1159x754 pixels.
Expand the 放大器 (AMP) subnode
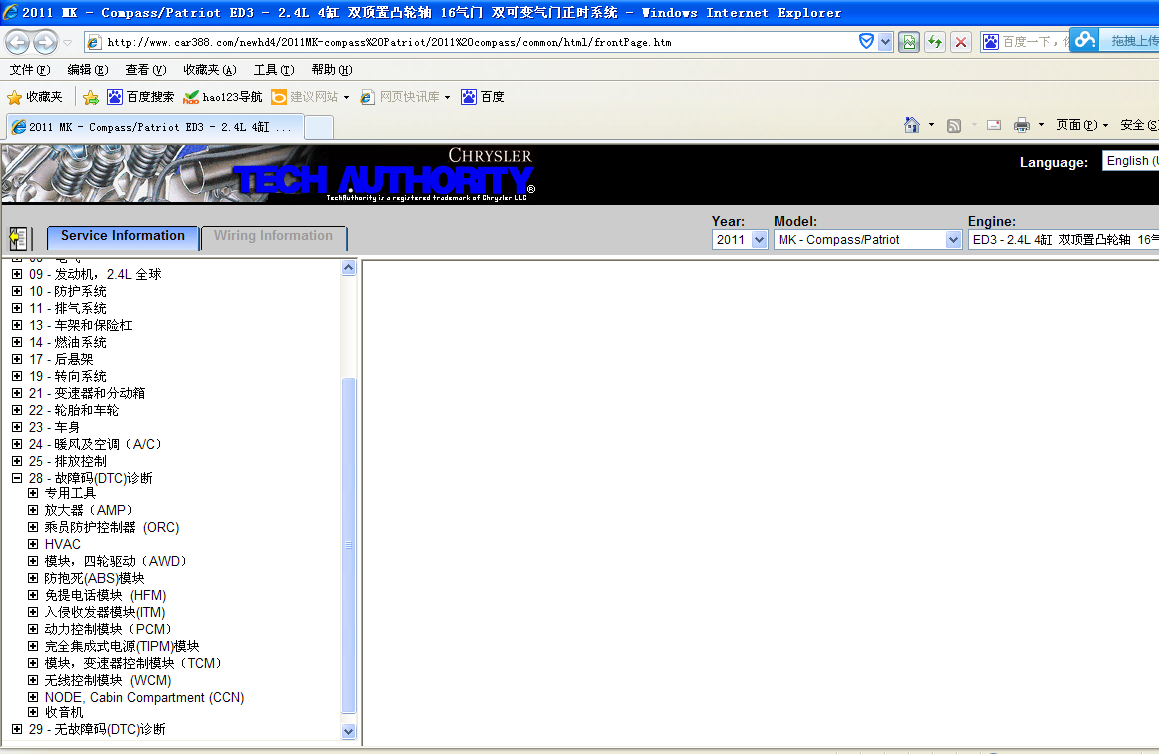click(x=33, y=509)
